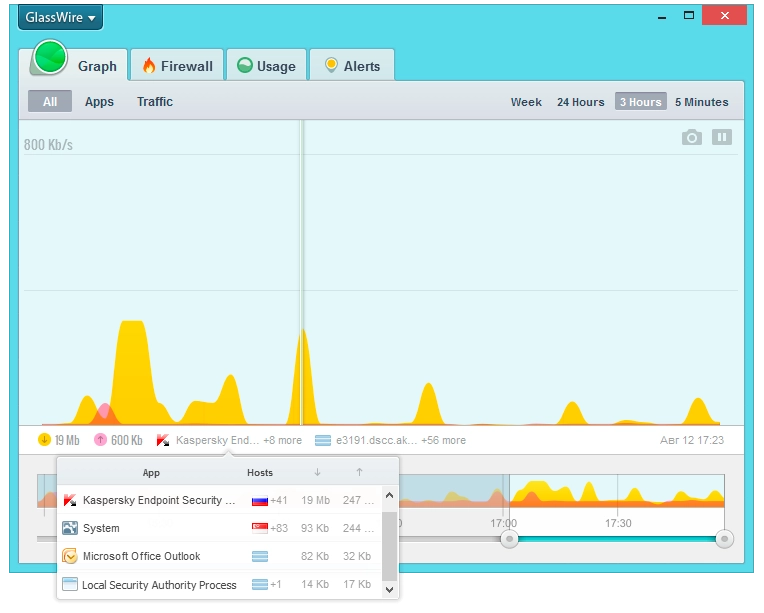Switch to the Graph tab
Screen dimensions: 764x613
click(97, 66)
